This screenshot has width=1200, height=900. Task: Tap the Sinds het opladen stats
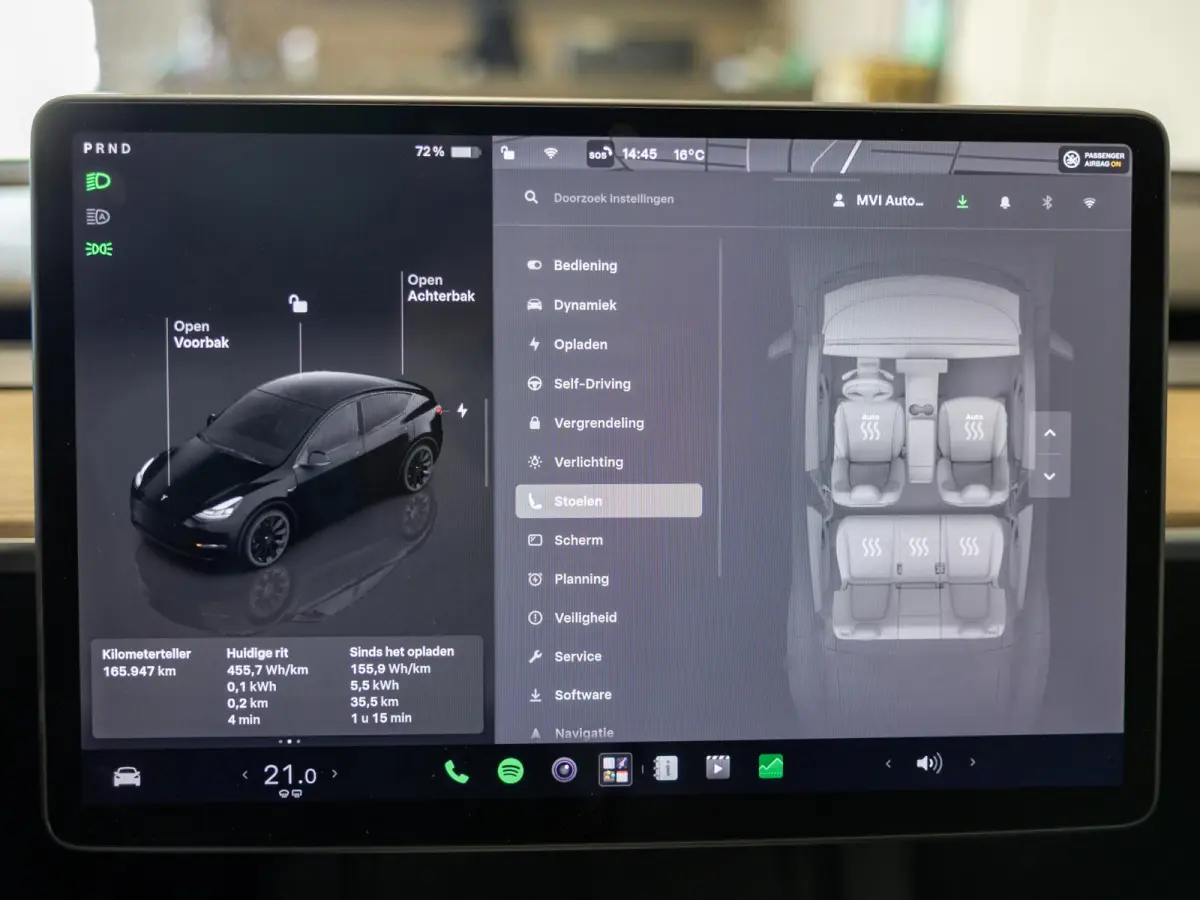pyautogui.click(x=401, y=684)
